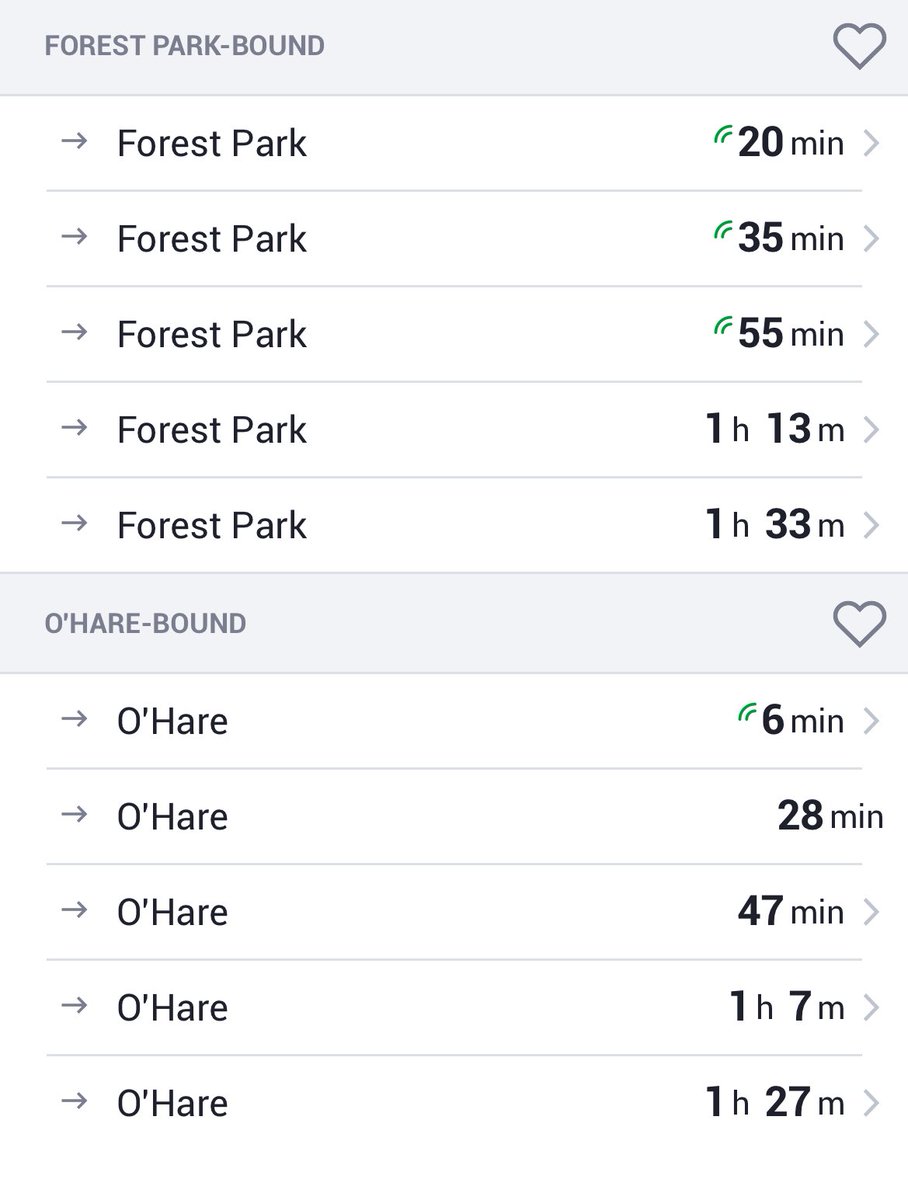Click the arrow icon on O'Hare 28 min row
The image size is (908, 1200).
pos(74,815)
